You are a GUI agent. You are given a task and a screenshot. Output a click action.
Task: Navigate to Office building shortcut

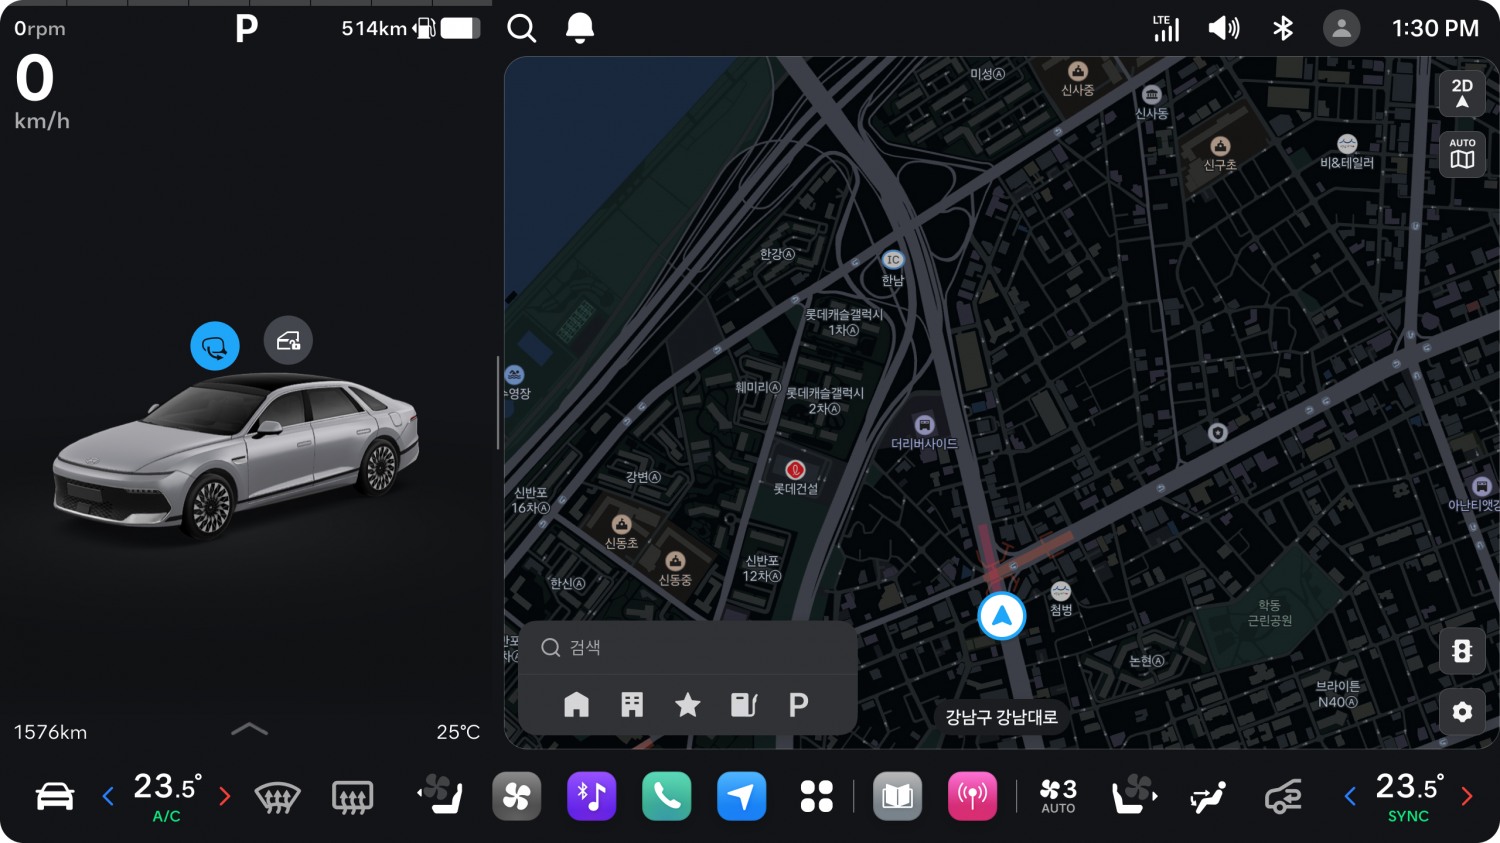(632, 705)
